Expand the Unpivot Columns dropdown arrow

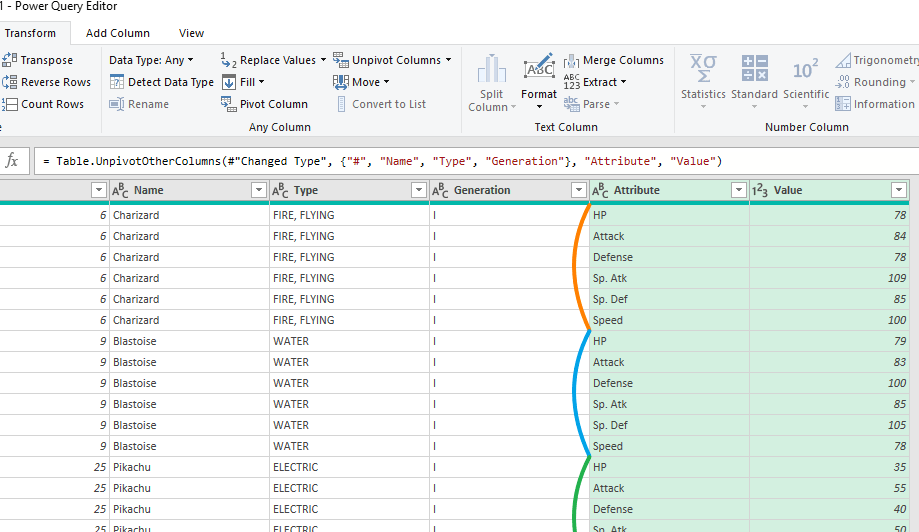point(448,60)
